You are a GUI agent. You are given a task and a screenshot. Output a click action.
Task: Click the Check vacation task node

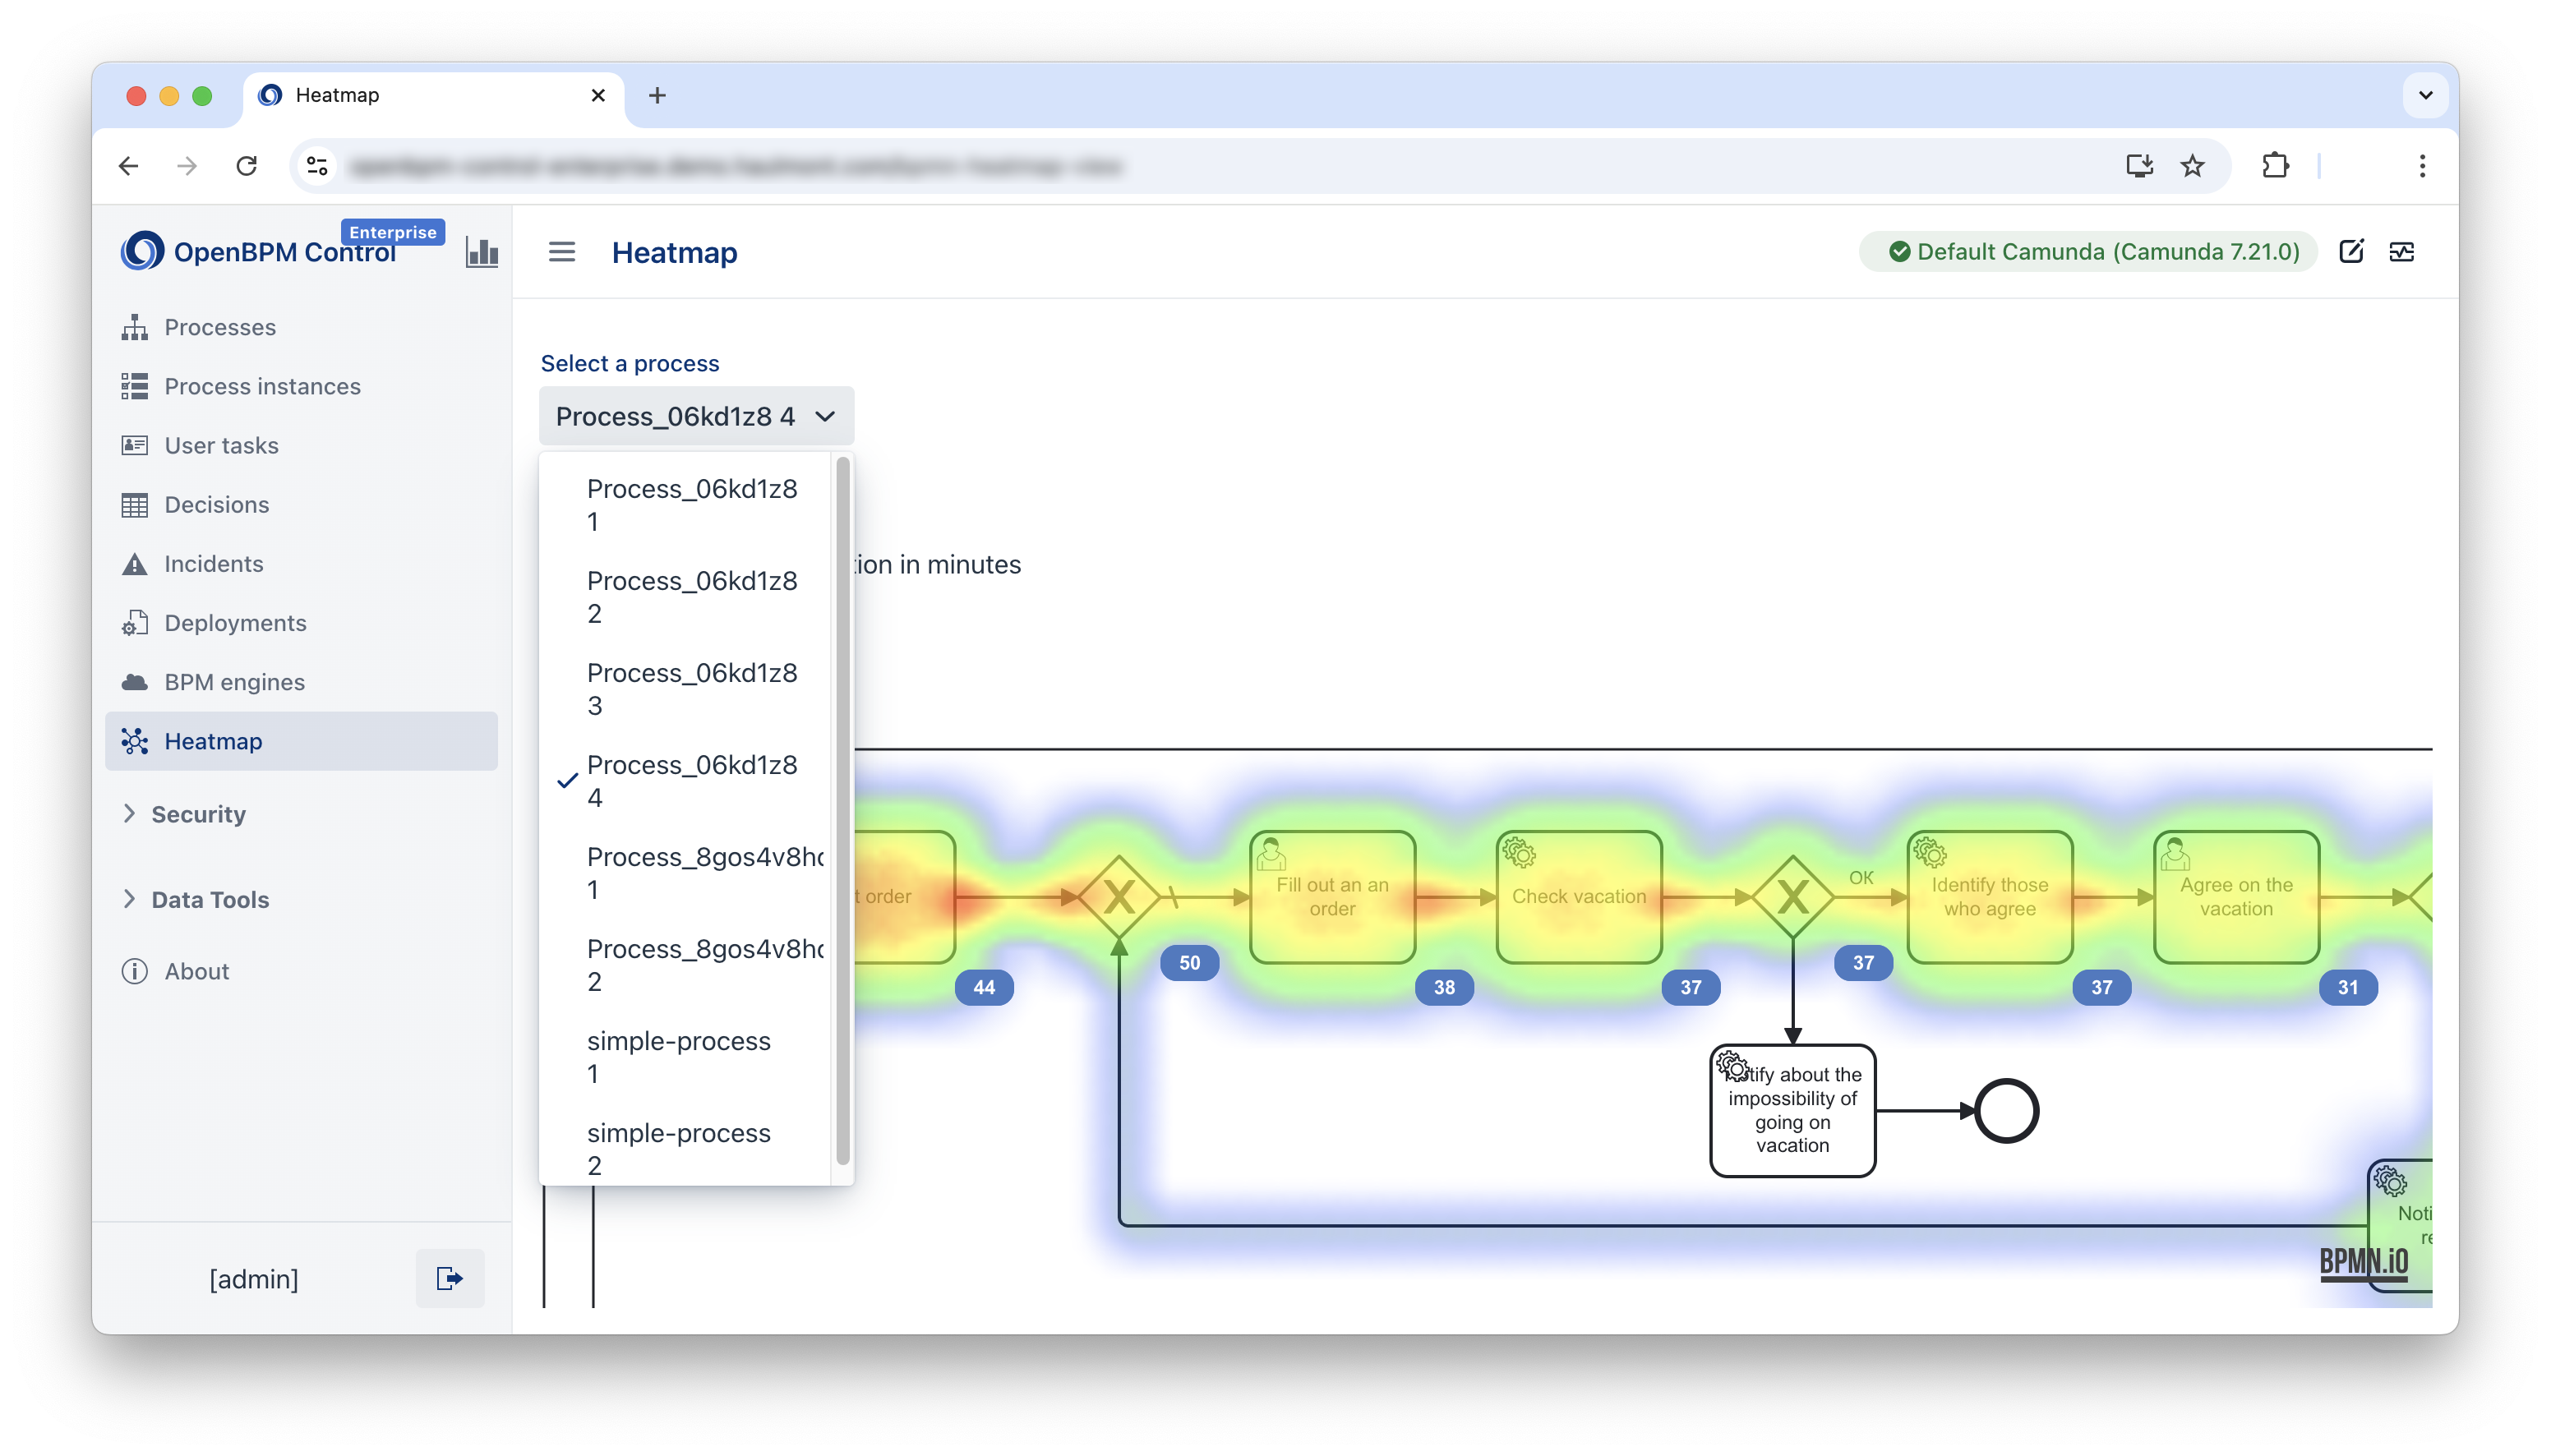pos(1578,897)
